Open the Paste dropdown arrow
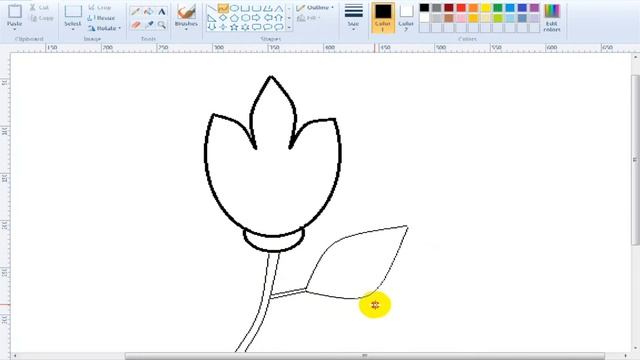The width and height of the screenshot is (640, 360). [x=15, y=29]
